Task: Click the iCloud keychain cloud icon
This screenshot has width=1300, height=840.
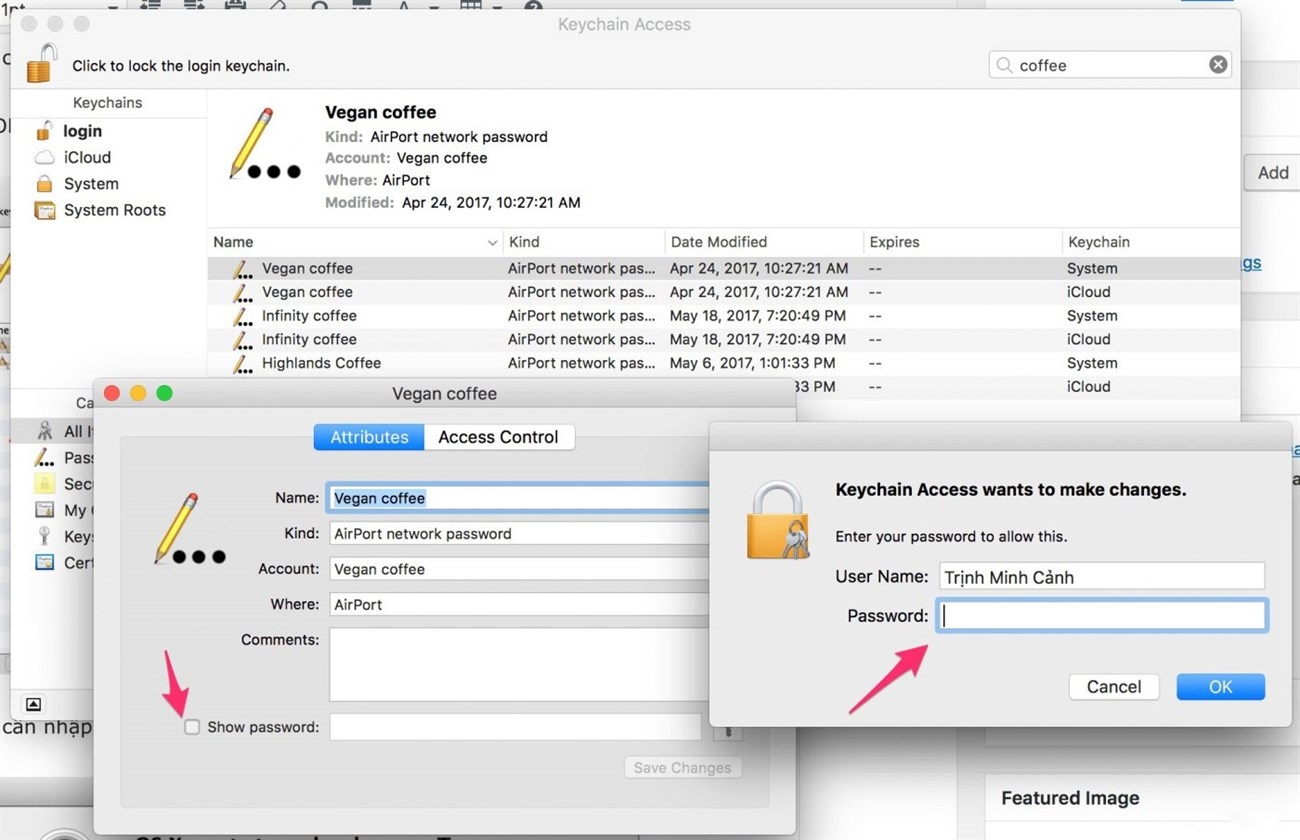Action: click(43, 157)
